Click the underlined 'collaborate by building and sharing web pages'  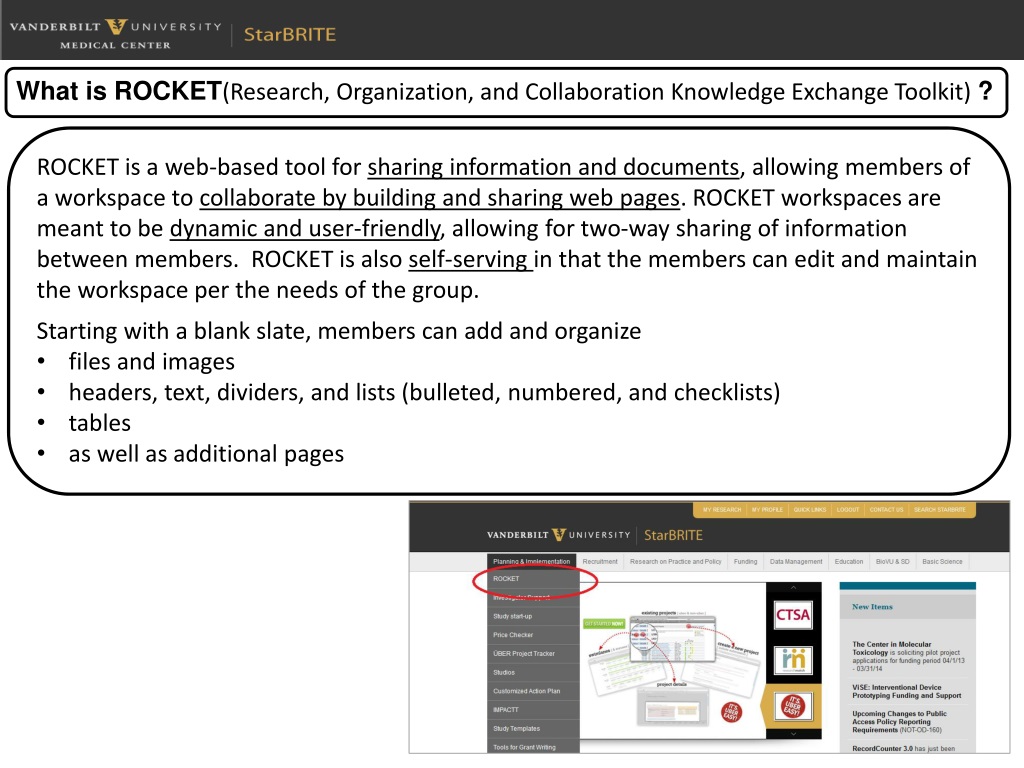[440, 198]
